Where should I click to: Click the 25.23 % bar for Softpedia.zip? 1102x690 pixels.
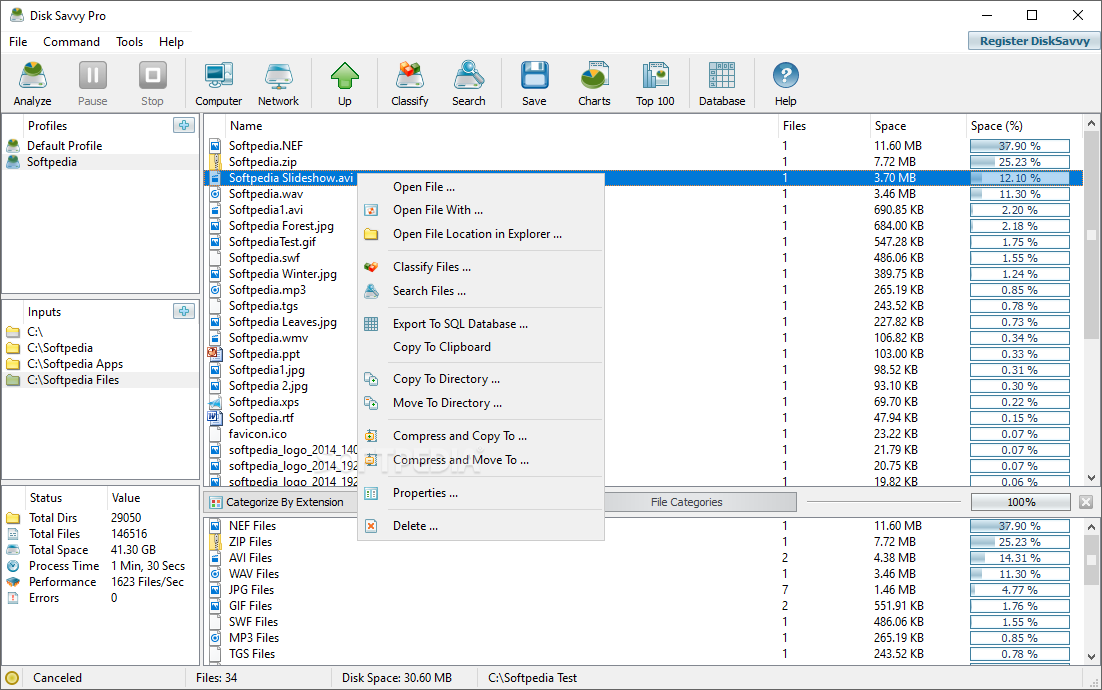[x=1020, y=162]
